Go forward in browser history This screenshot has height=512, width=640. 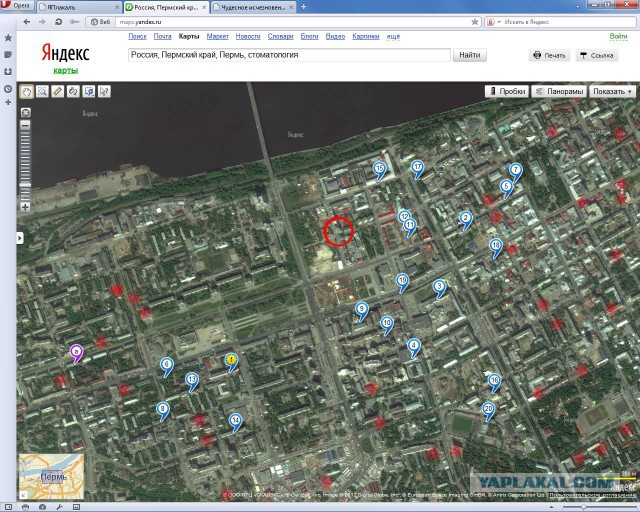[x=42, y=22]
